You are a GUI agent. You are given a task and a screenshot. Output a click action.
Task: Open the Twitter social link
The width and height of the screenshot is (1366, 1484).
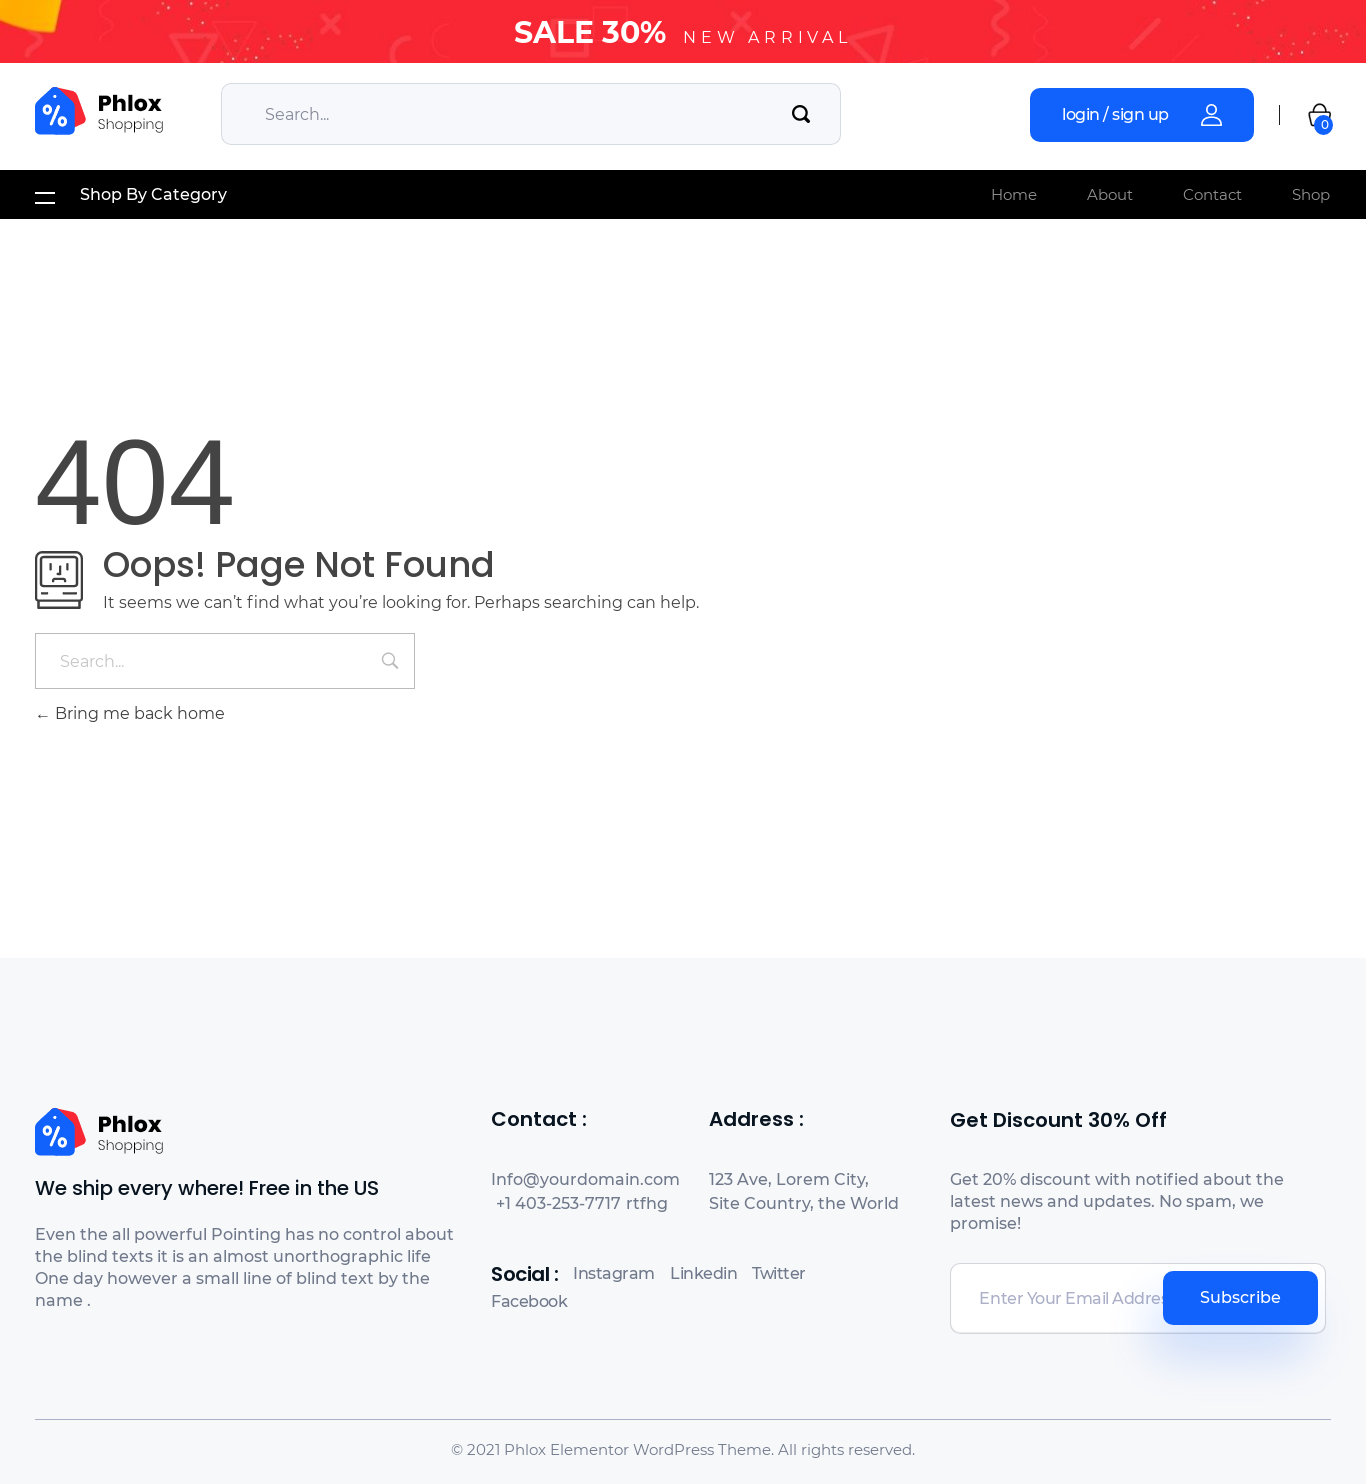pyautogui.click(x=778, y=1274)
